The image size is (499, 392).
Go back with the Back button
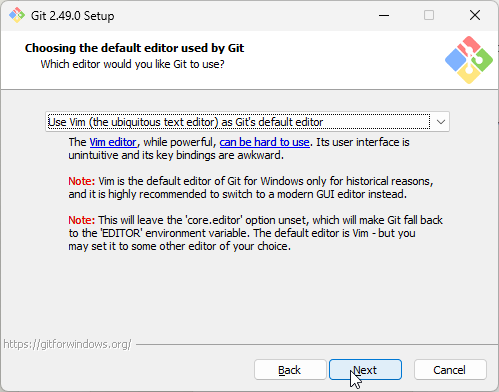pyautogui.click(x=290, y=370)
